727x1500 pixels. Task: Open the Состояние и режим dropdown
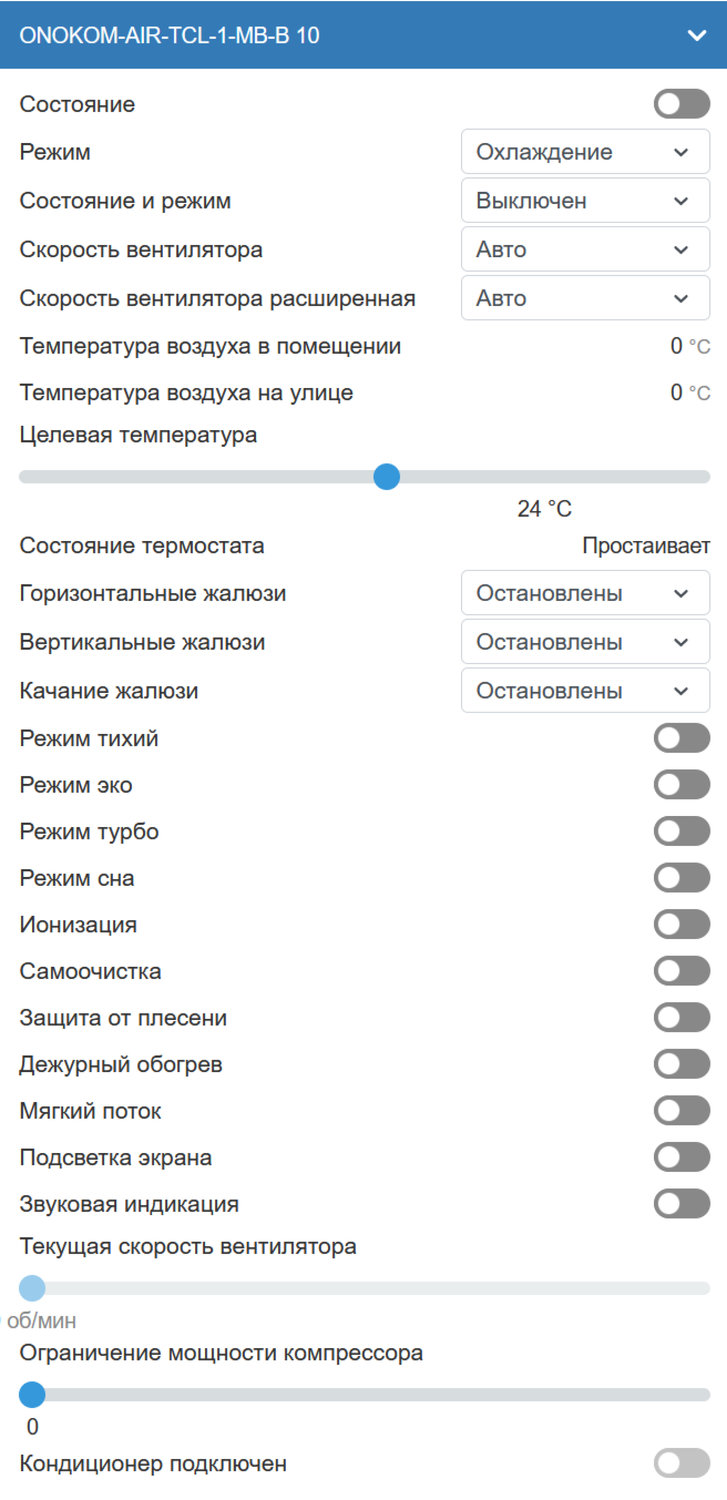(585, 201)
